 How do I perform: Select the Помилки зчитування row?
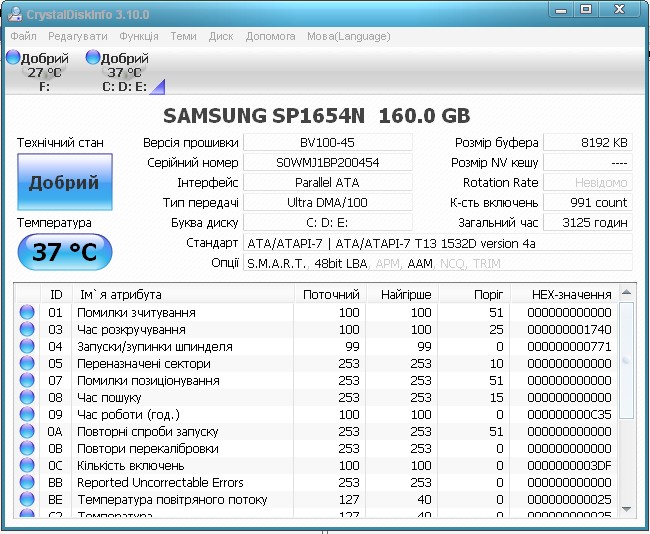coord(317,312)
